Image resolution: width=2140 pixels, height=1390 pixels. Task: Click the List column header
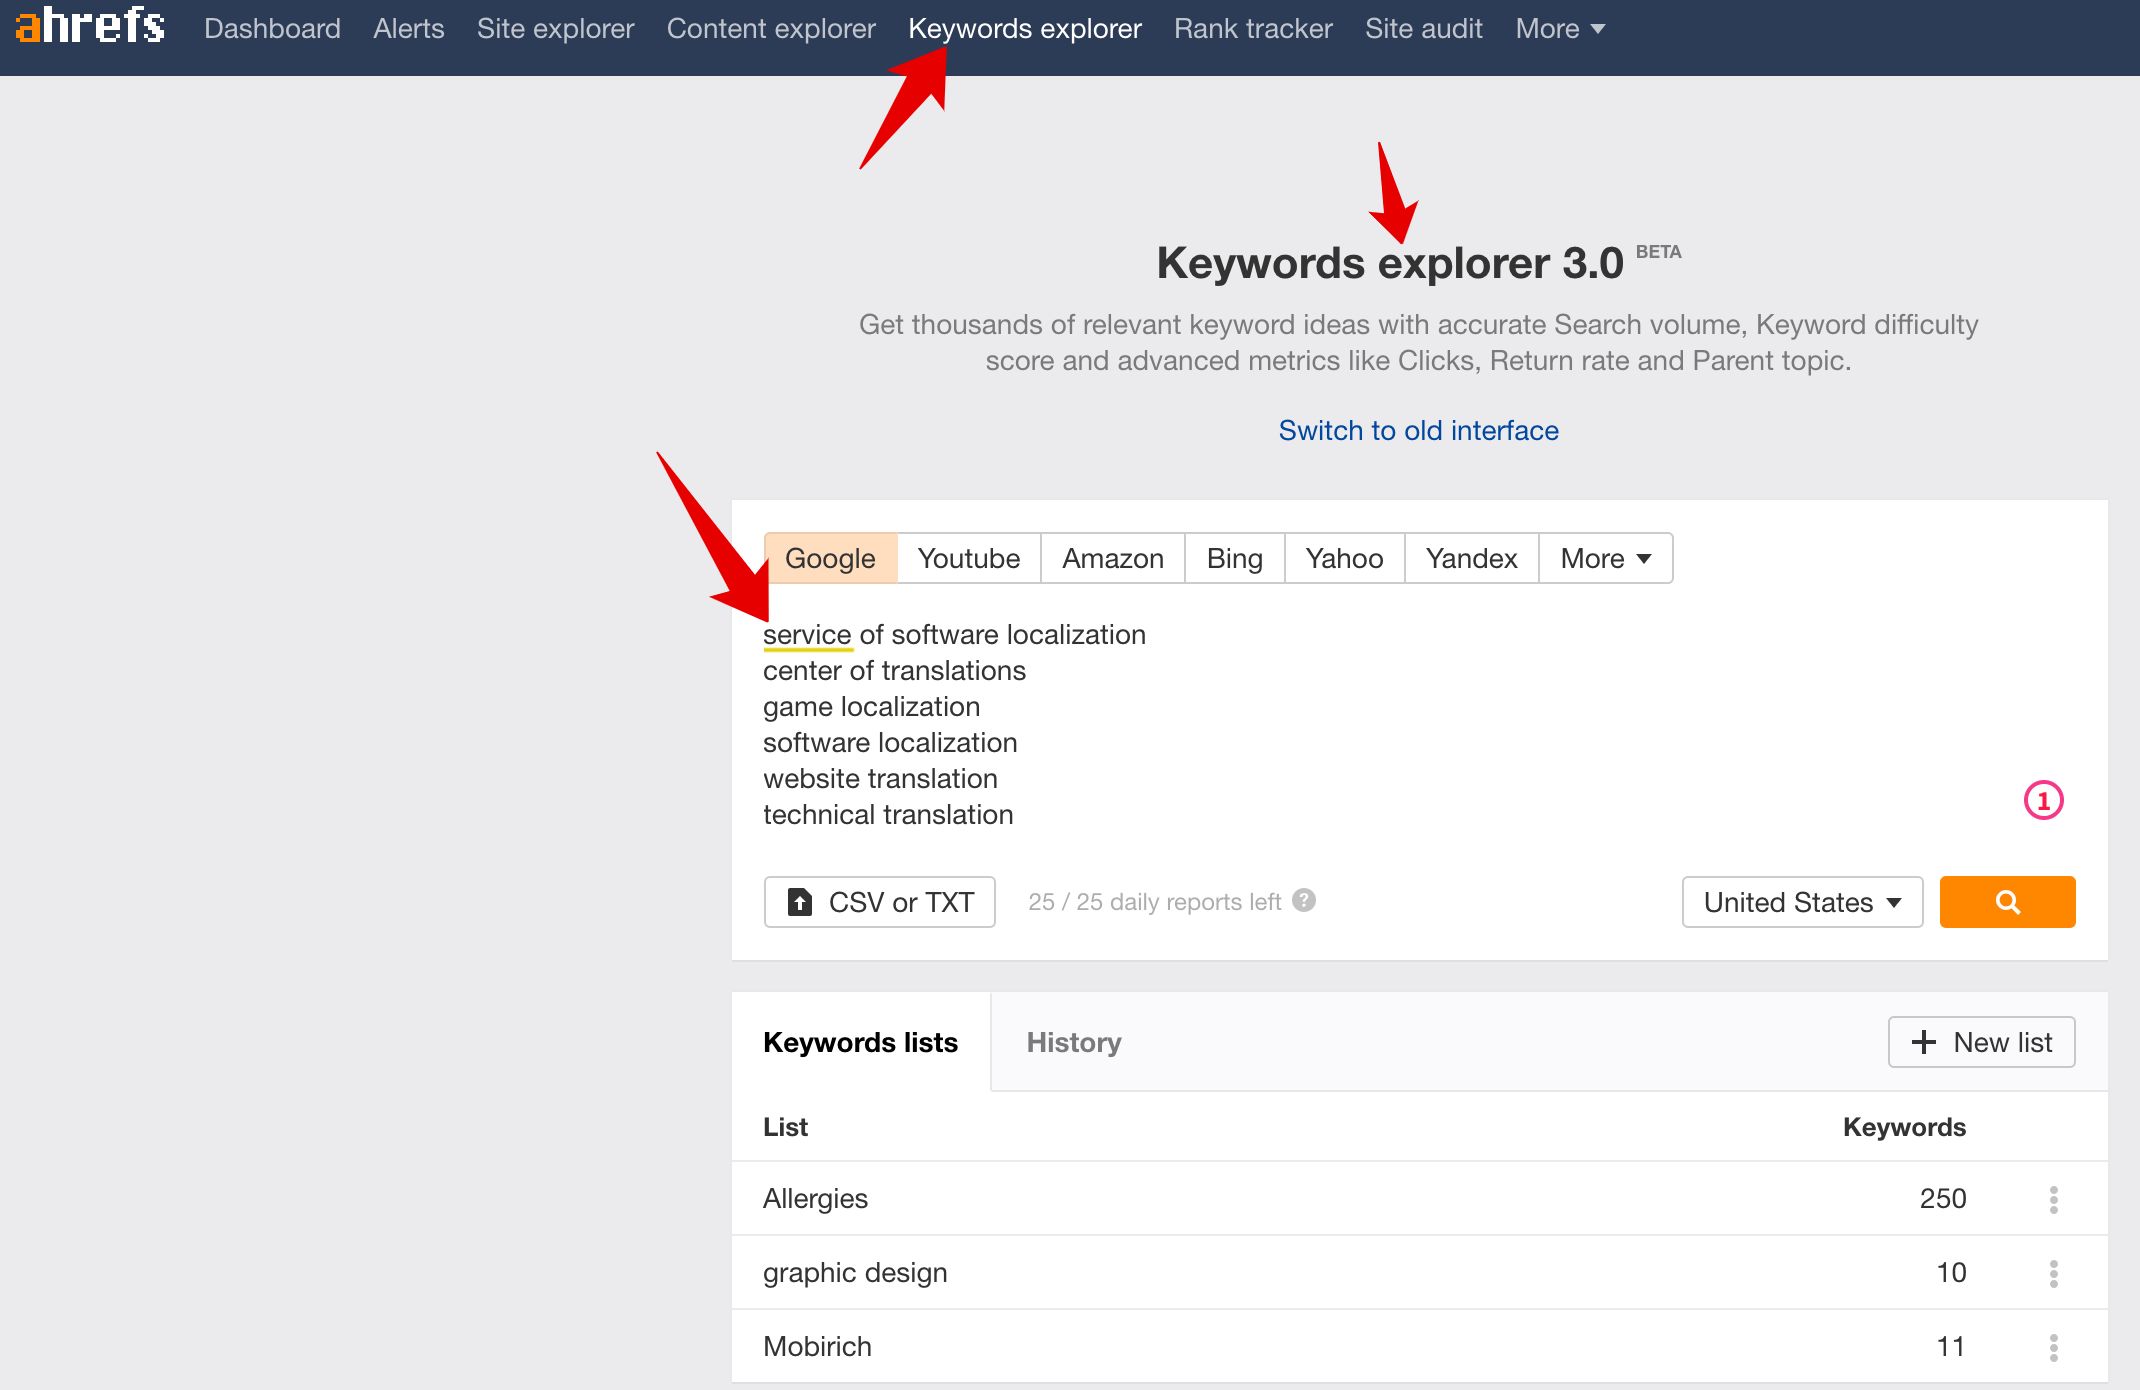(785, 1127)
